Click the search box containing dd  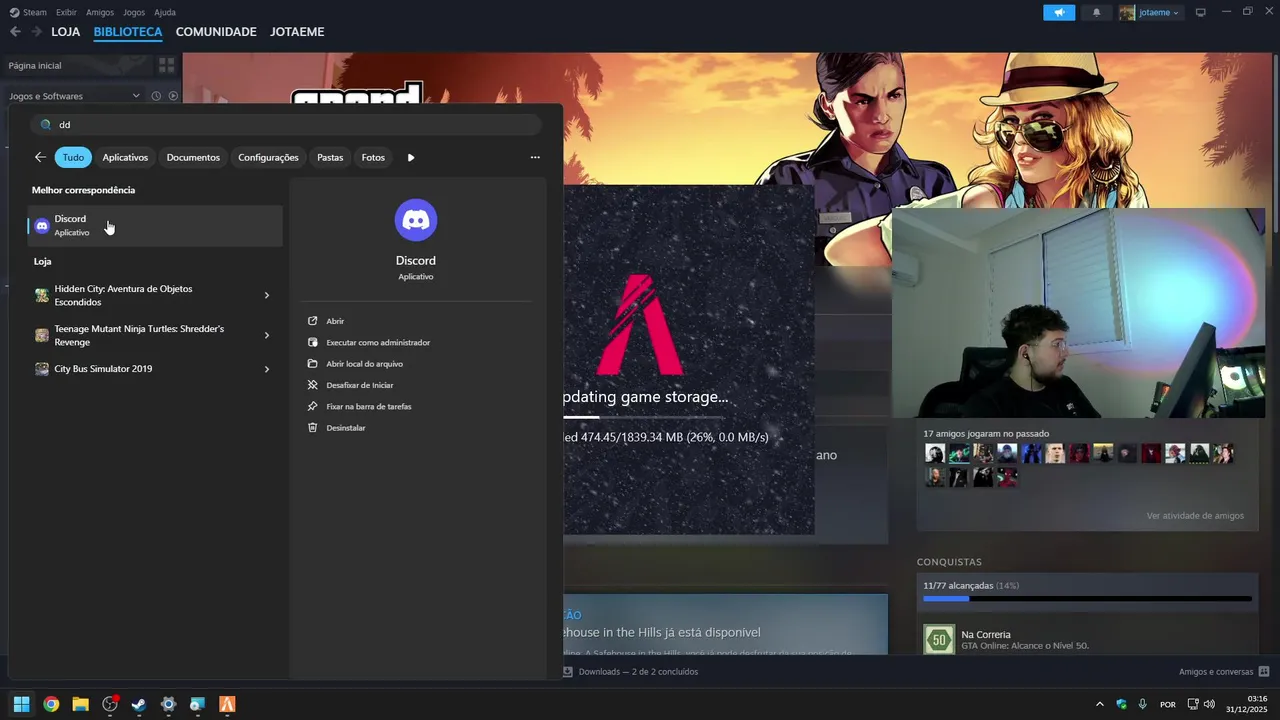point(286,125)
